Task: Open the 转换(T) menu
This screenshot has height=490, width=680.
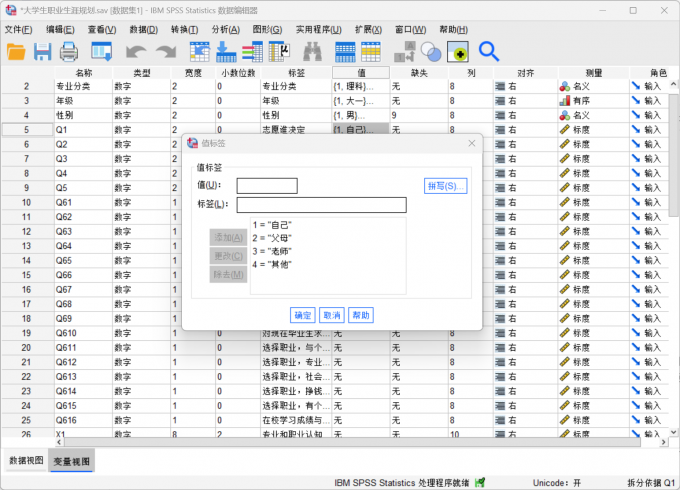Action: tap(185, 29)
